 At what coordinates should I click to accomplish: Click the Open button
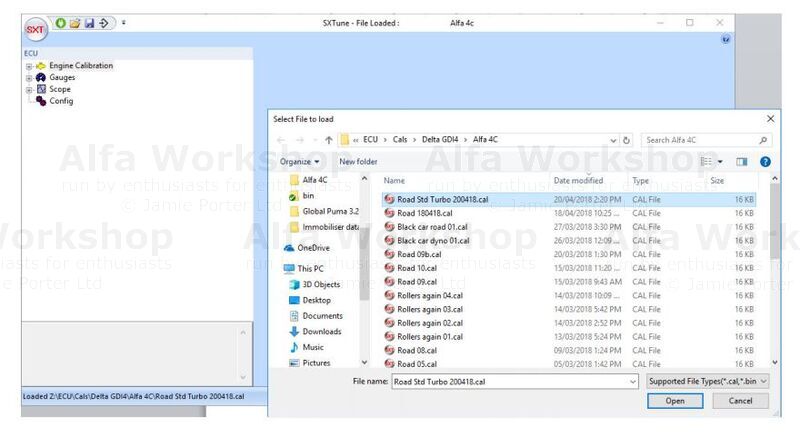(675, 401)
